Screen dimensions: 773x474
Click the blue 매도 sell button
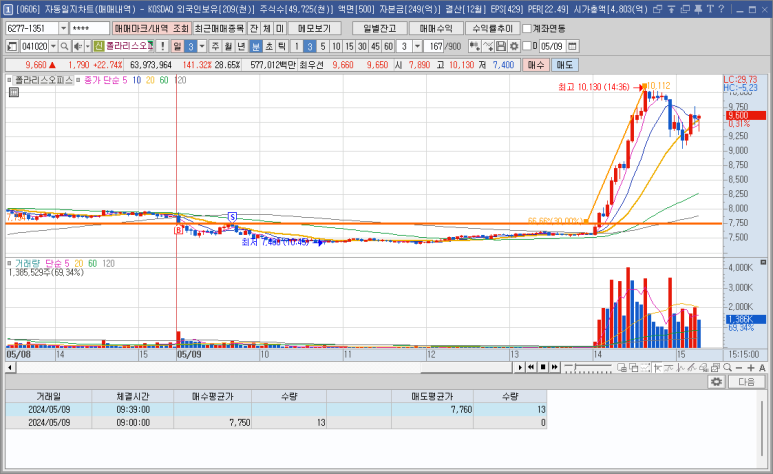[x=564, y=65]
